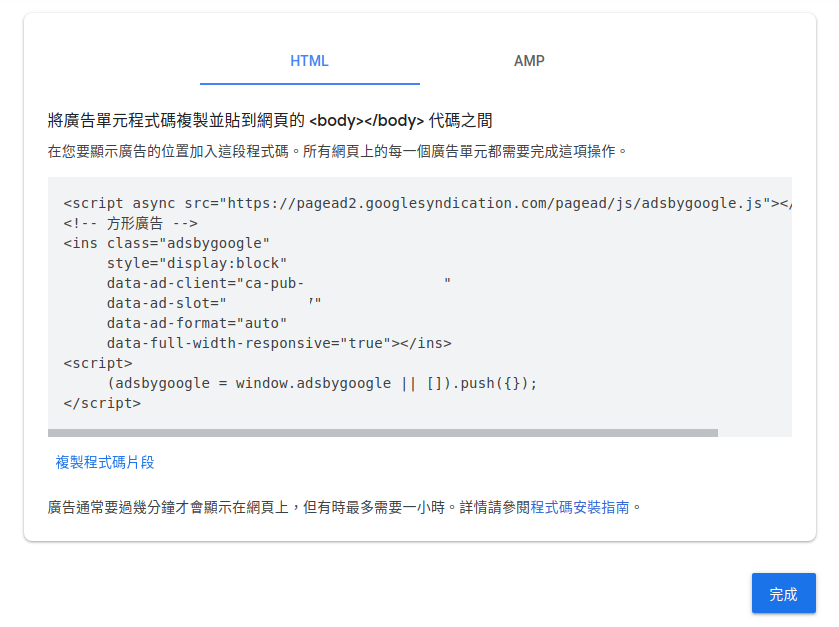Open the 程式碼安裝指南 link
Viewport: 839px width, 627px height.
[579, 507]
